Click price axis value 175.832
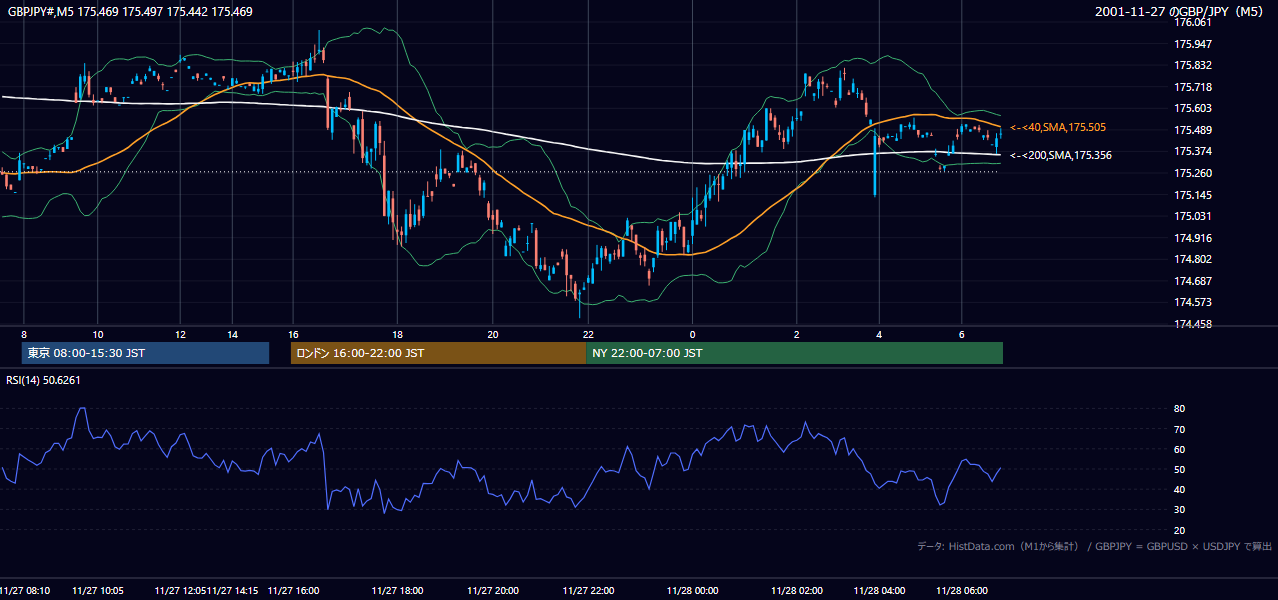Viewport: 1278px width, 600px height. (1193, 66)
